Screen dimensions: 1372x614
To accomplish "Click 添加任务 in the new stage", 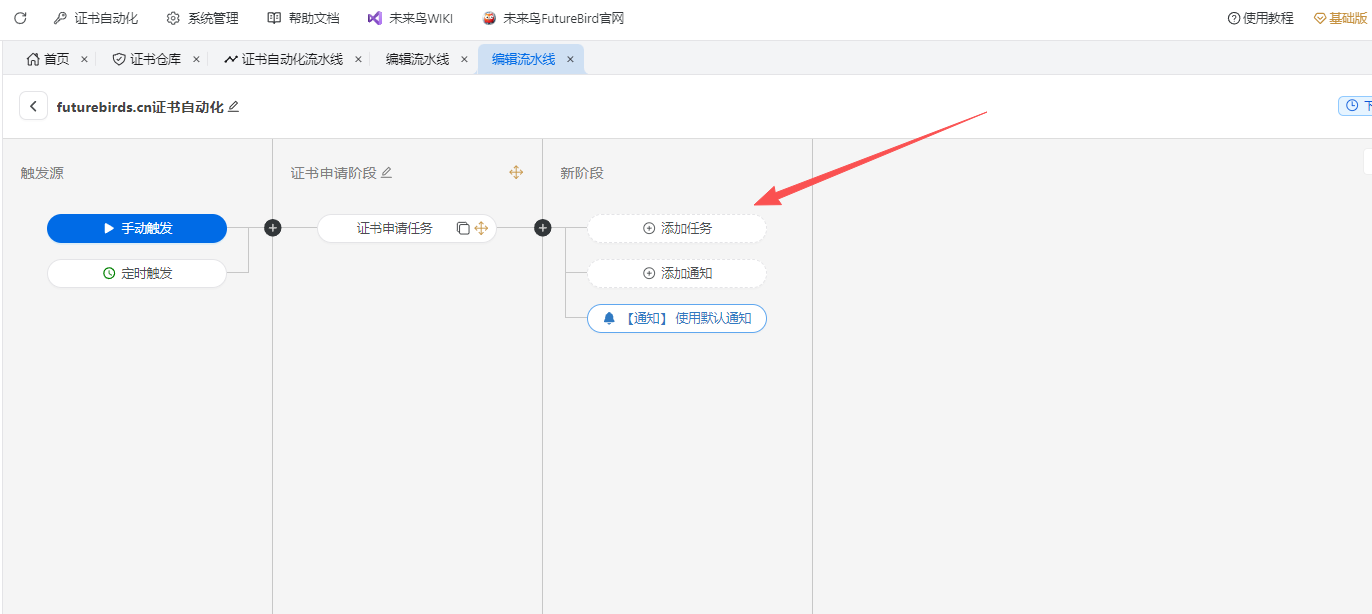I will (x=677, y=228).
